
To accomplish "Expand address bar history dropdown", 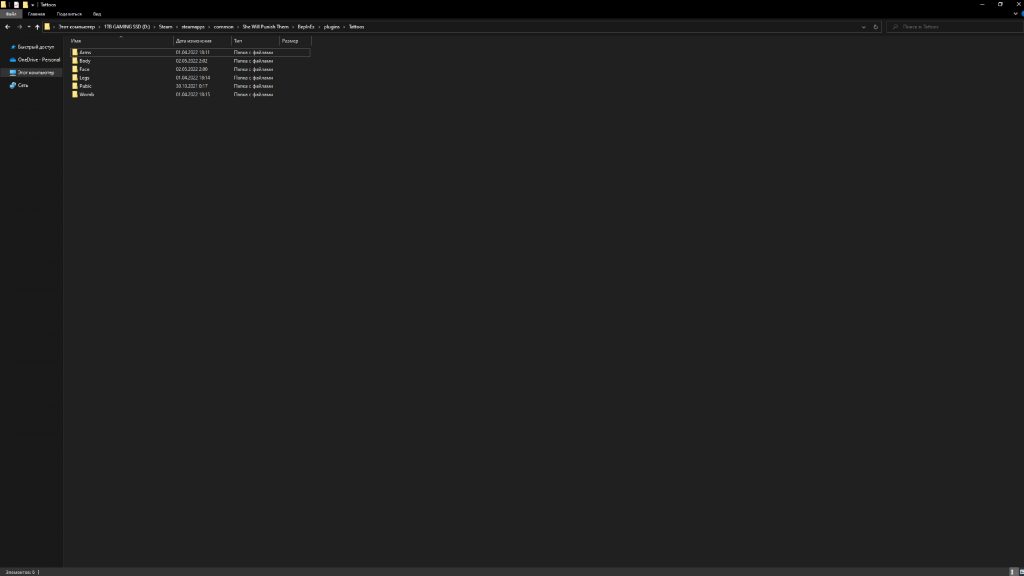I will pos(863,27).
